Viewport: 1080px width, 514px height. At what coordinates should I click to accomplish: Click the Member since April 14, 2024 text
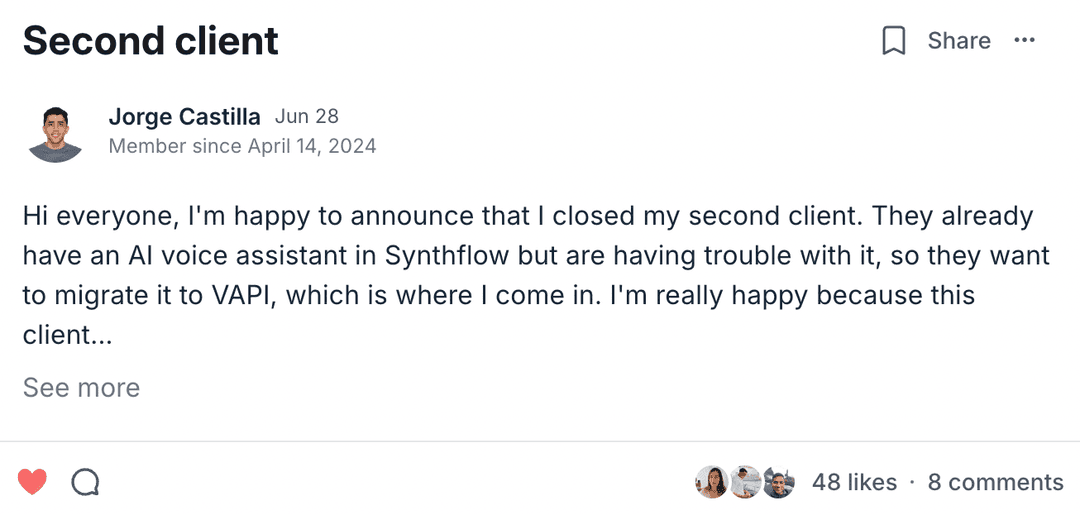coord(242,146)
